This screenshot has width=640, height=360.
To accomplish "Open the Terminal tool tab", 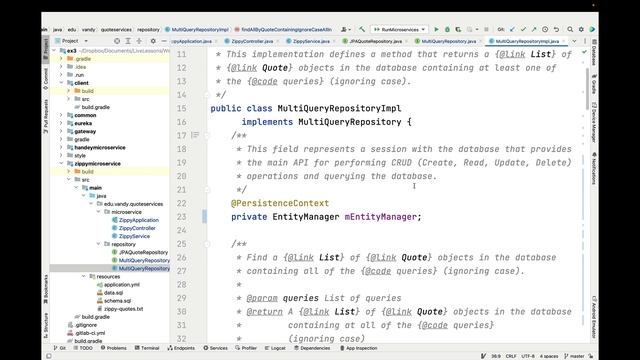I will coord(147,348).
